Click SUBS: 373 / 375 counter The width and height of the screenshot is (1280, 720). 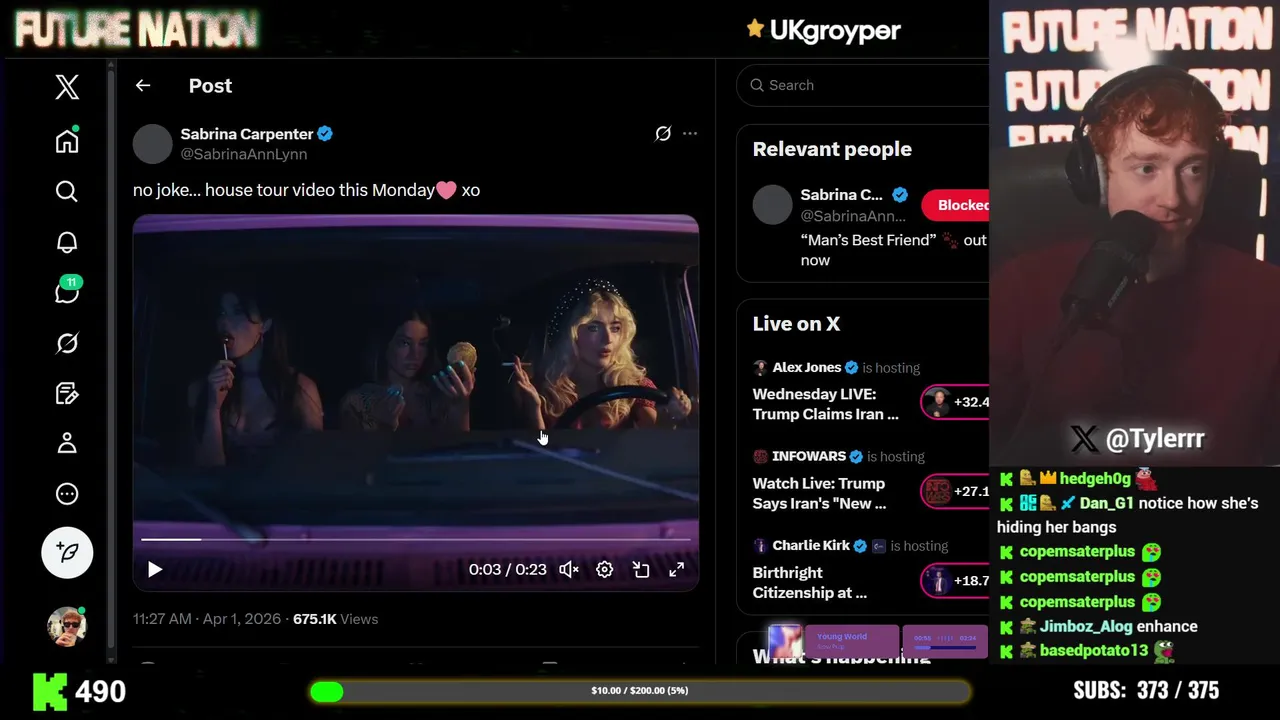(1146, 690)
